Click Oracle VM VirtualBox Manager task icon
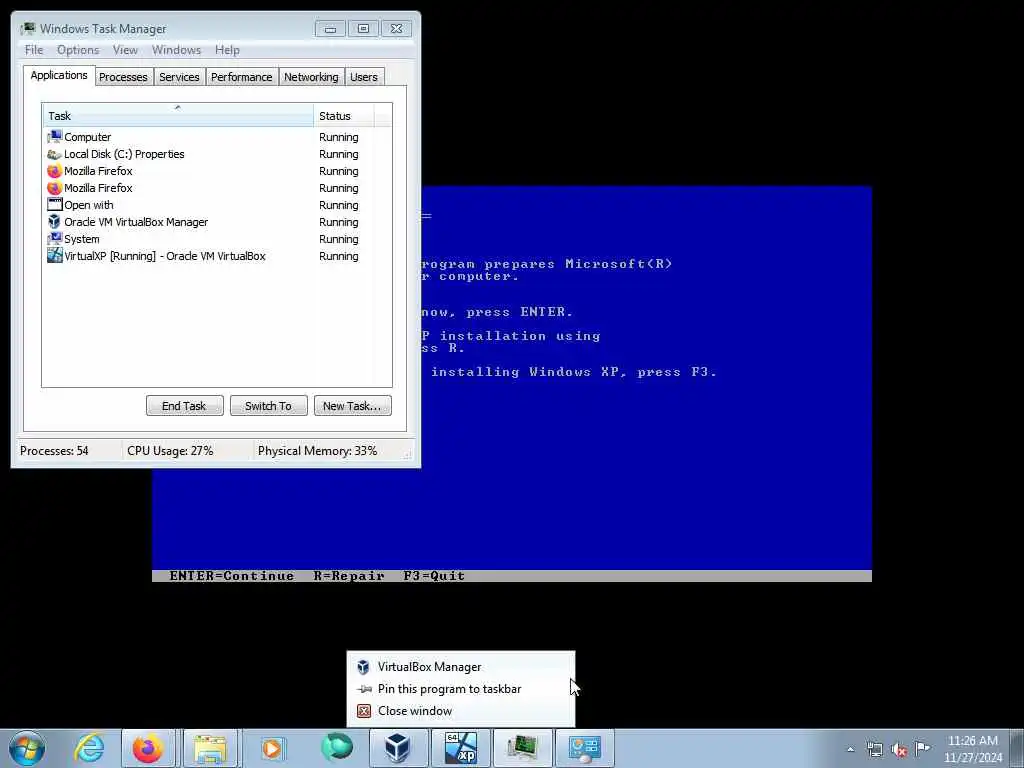The width and height of the screenshot is (1024, 768). pos(54,222)
